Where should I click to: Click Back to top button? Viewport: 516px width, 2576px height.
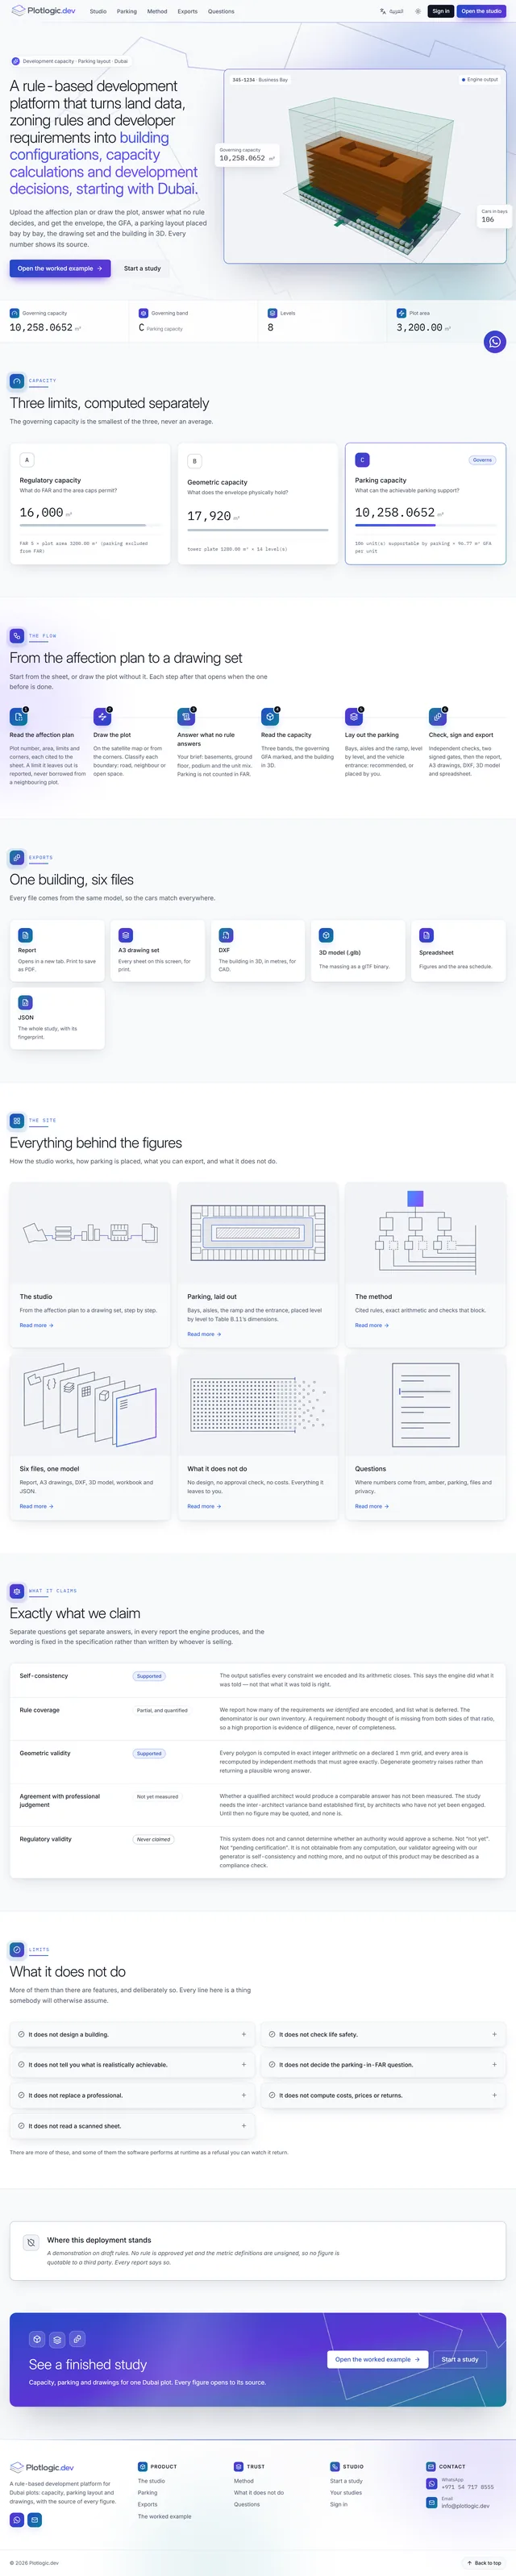point(484,2563)
